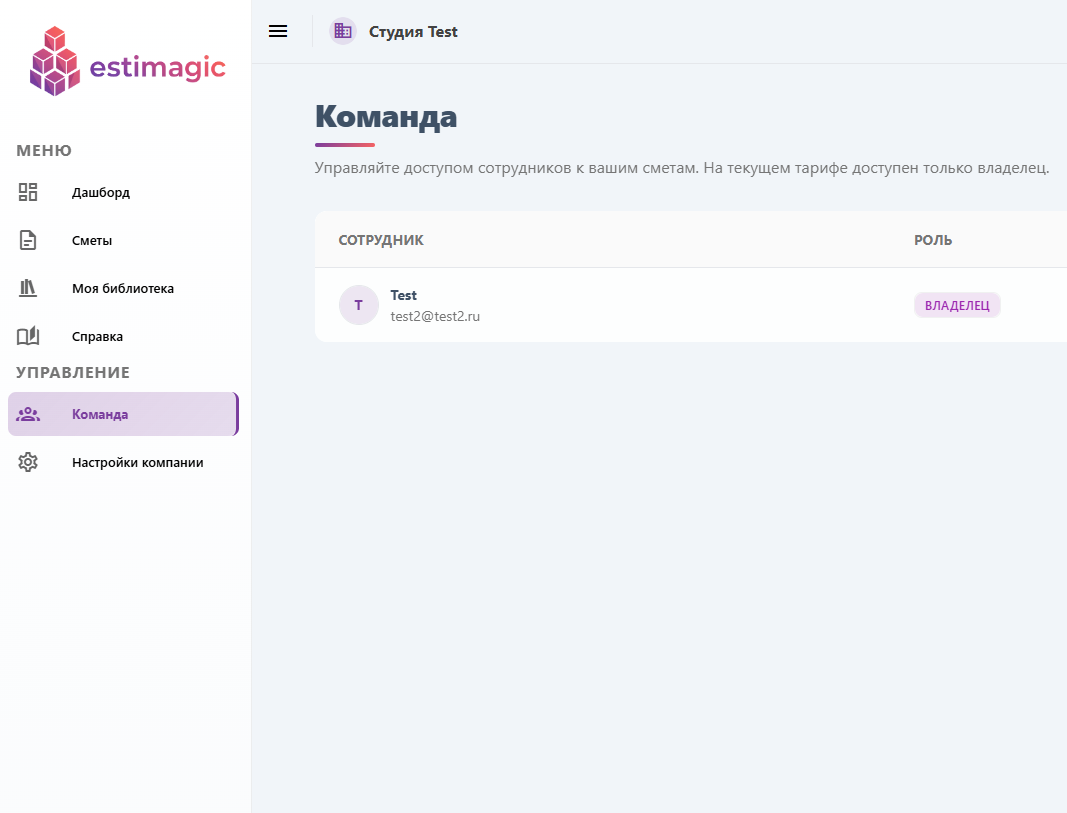
Task: Click the Сметы document icon
Action: [28, 240]
